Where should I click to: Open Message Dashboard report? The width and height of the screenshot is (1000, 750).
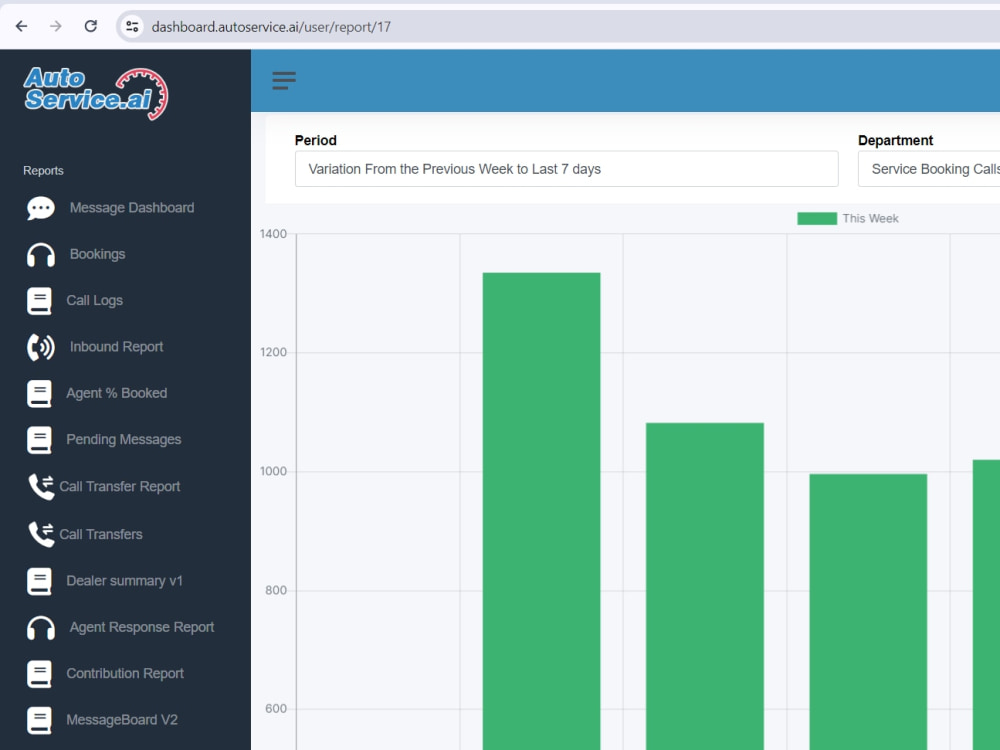pyautogui.click(x=132, y=208)
